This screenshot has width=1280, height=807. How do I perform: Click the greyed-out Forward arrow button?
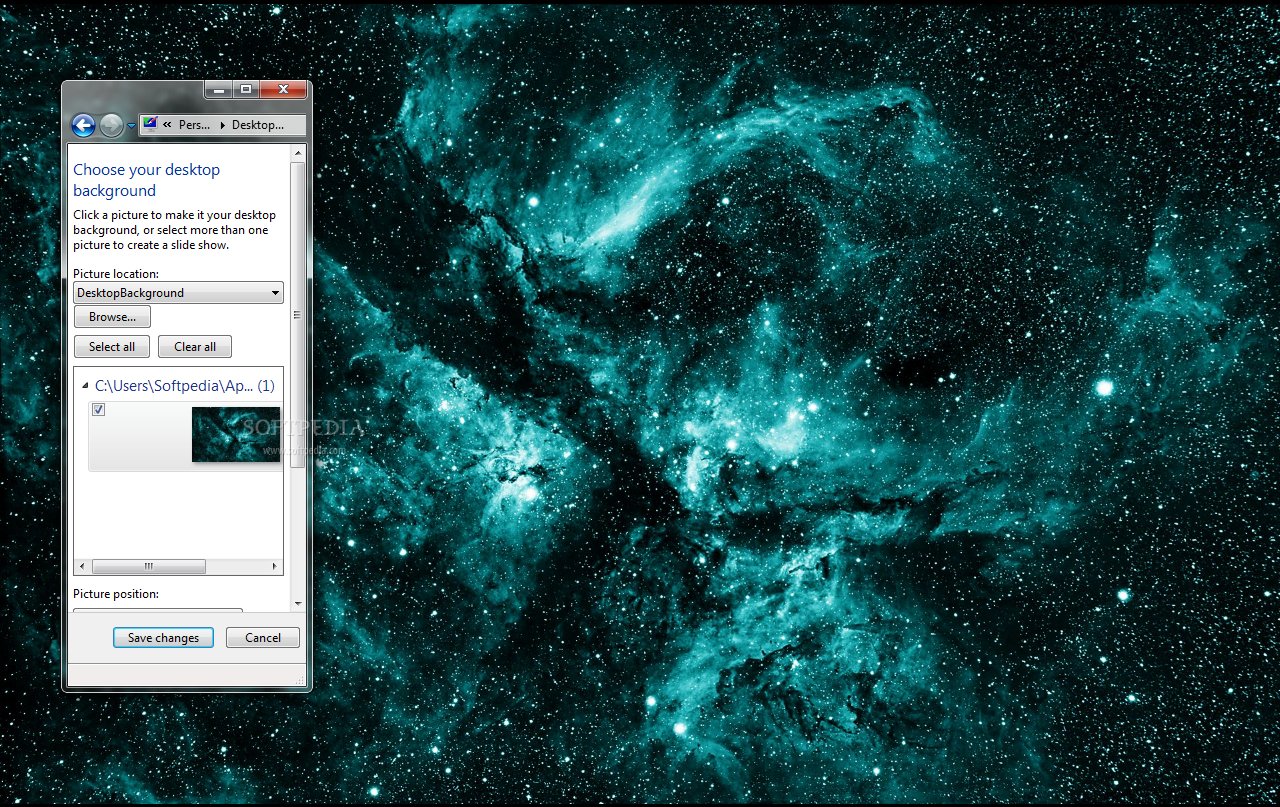(112, 125)
